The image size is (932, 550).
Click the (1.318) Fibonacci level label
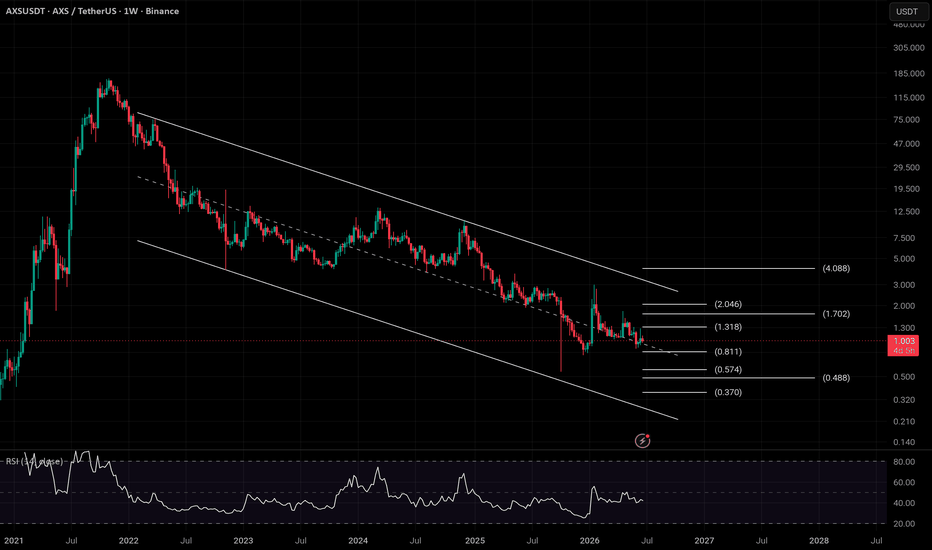[x=728, y=326]
